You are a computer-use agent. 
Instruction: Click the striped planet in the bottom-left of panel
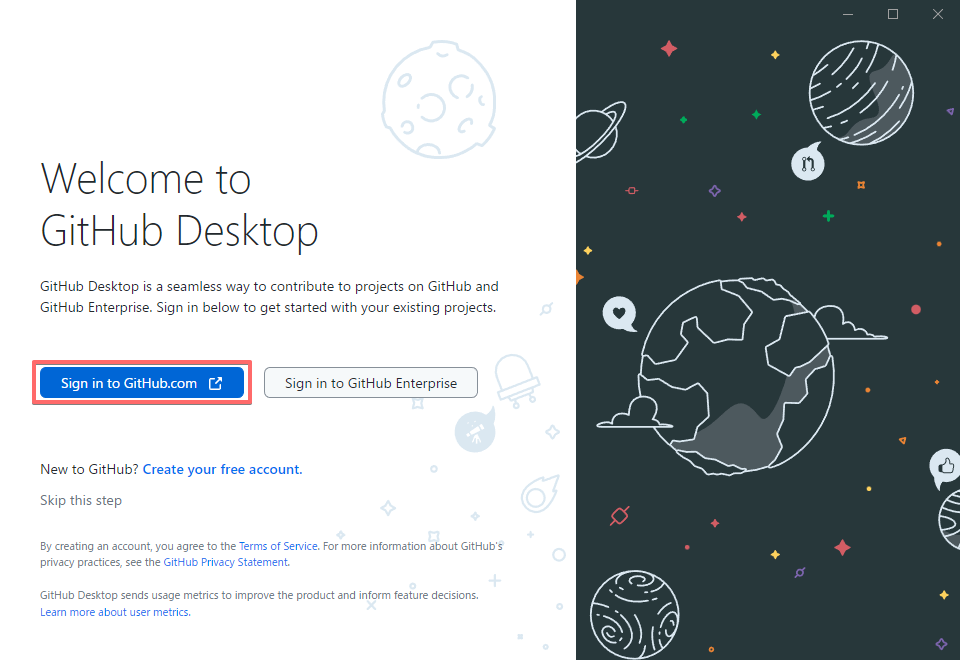point(635,615)
